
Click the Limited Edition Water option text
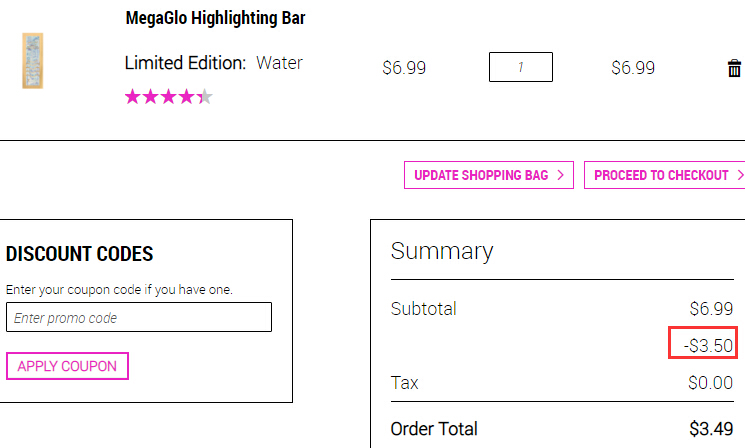213,63
